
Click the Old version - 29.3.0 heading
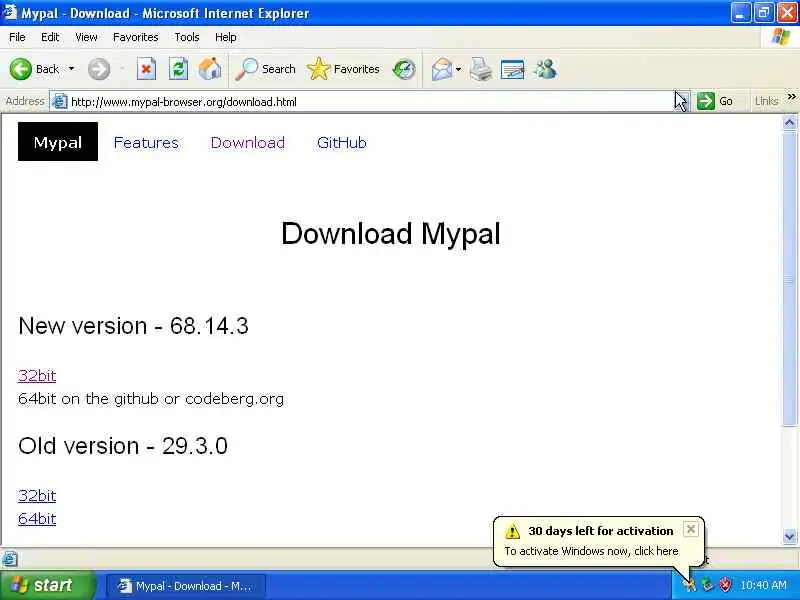click(123, 446)
